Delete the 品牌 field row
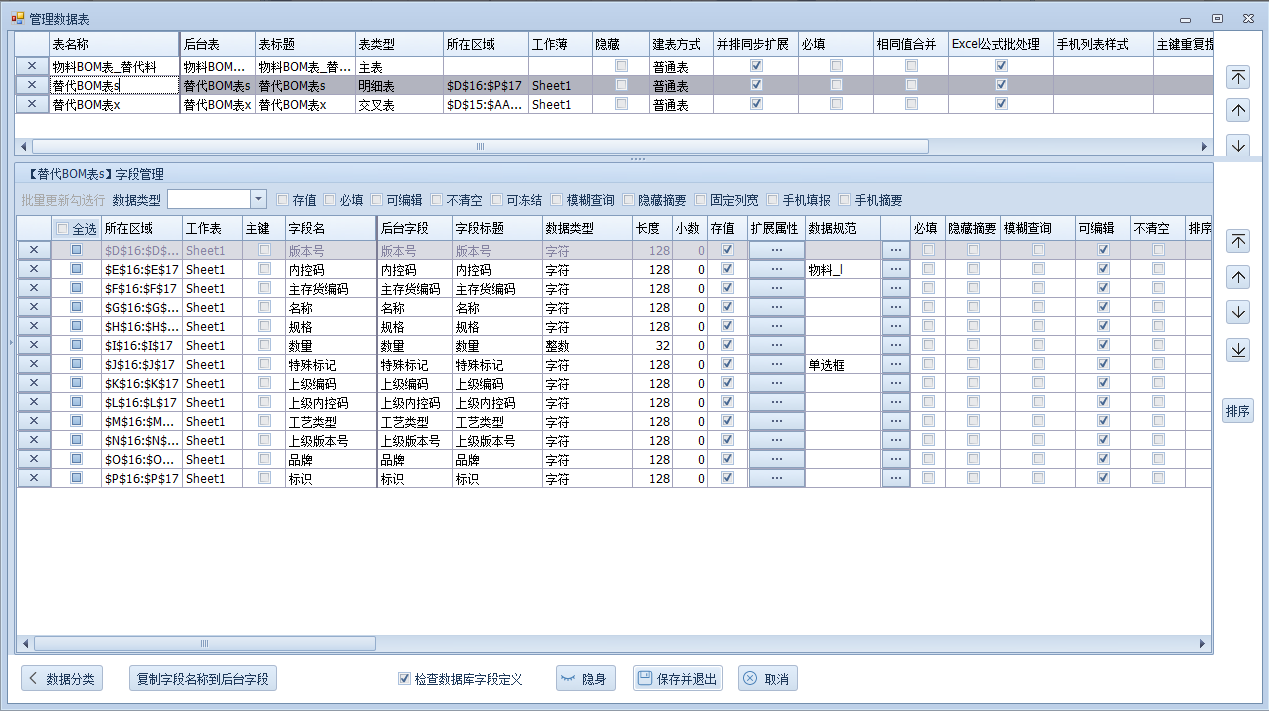The image size is (1269, 711). 33,459
